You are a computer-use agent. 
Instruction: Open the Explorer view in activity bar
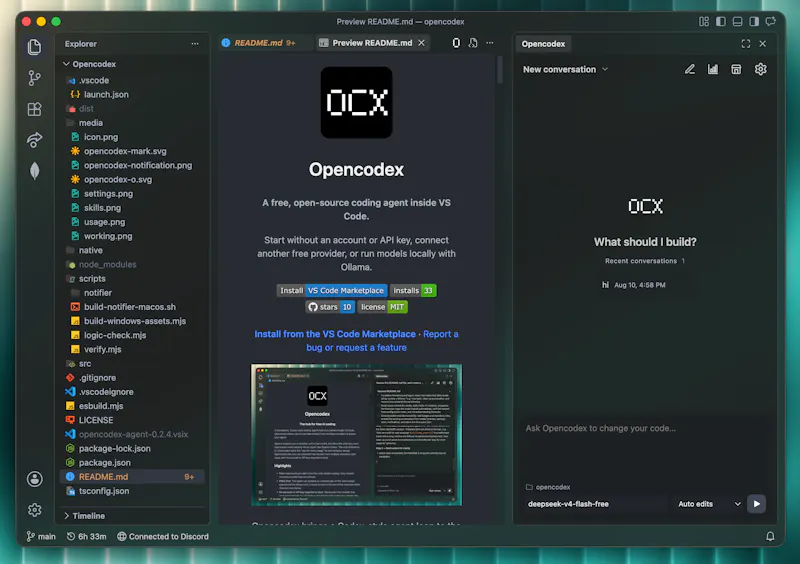(x=34, y=47)
